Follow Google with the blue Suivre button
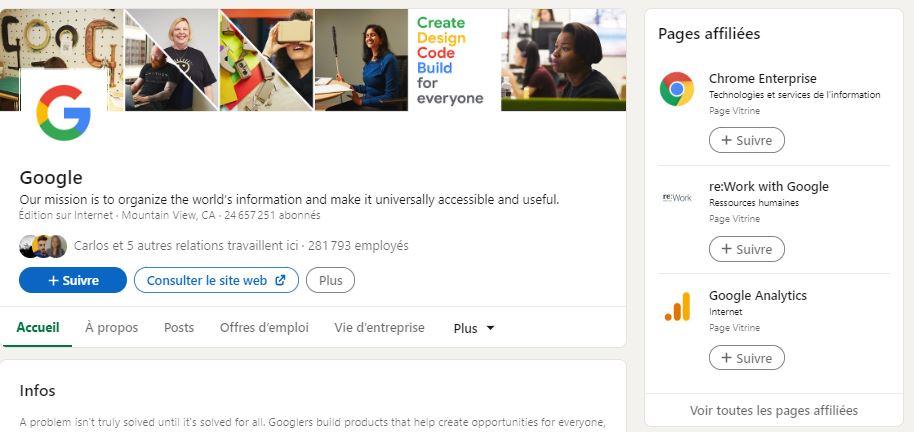Image resolution: width=914 pixels, height=432 pixels. [x=73, y=281]
